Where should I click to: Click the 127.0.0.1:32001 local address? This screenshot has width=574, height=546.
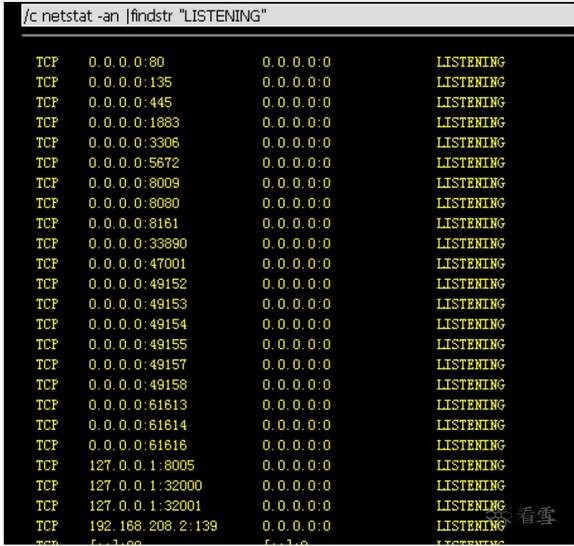coord(145,505)
